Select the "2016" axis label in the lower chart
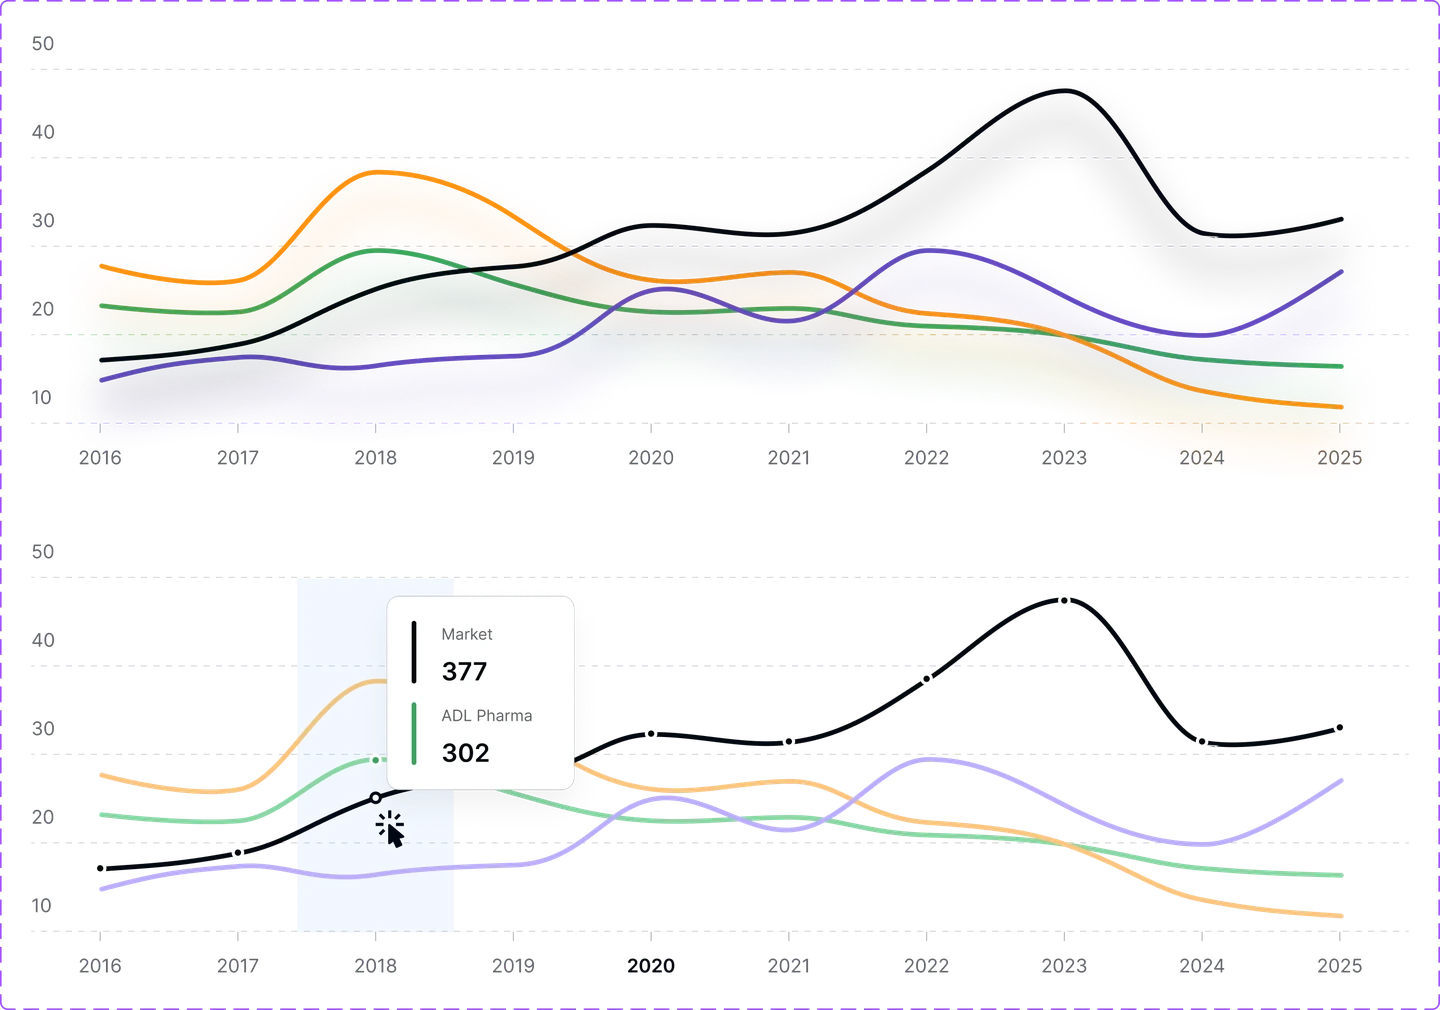1440x1010 pixels. [100, 966]
